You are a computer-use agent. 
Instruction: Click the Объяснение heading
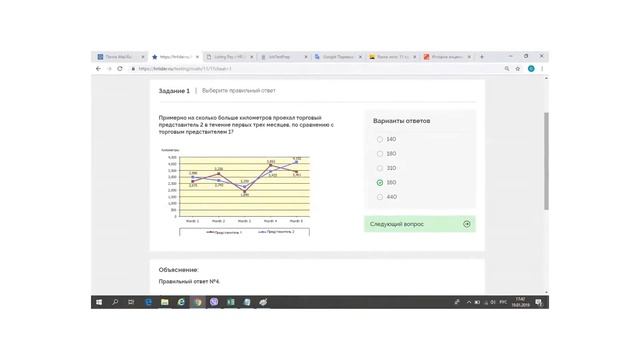pyautogui.click(x=179, y=270)
